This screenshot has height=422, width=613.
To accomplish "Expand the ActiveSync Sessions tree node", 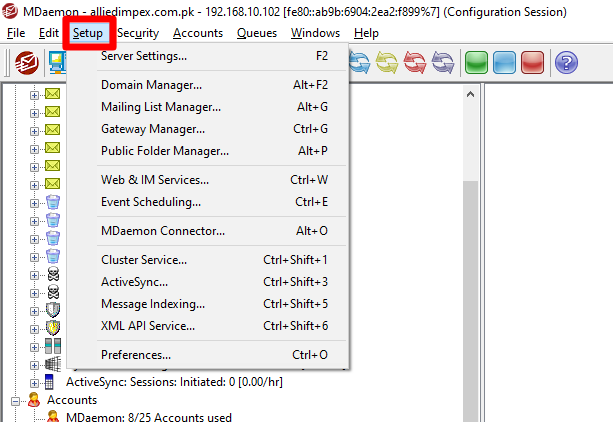I will tap(35, 382).
